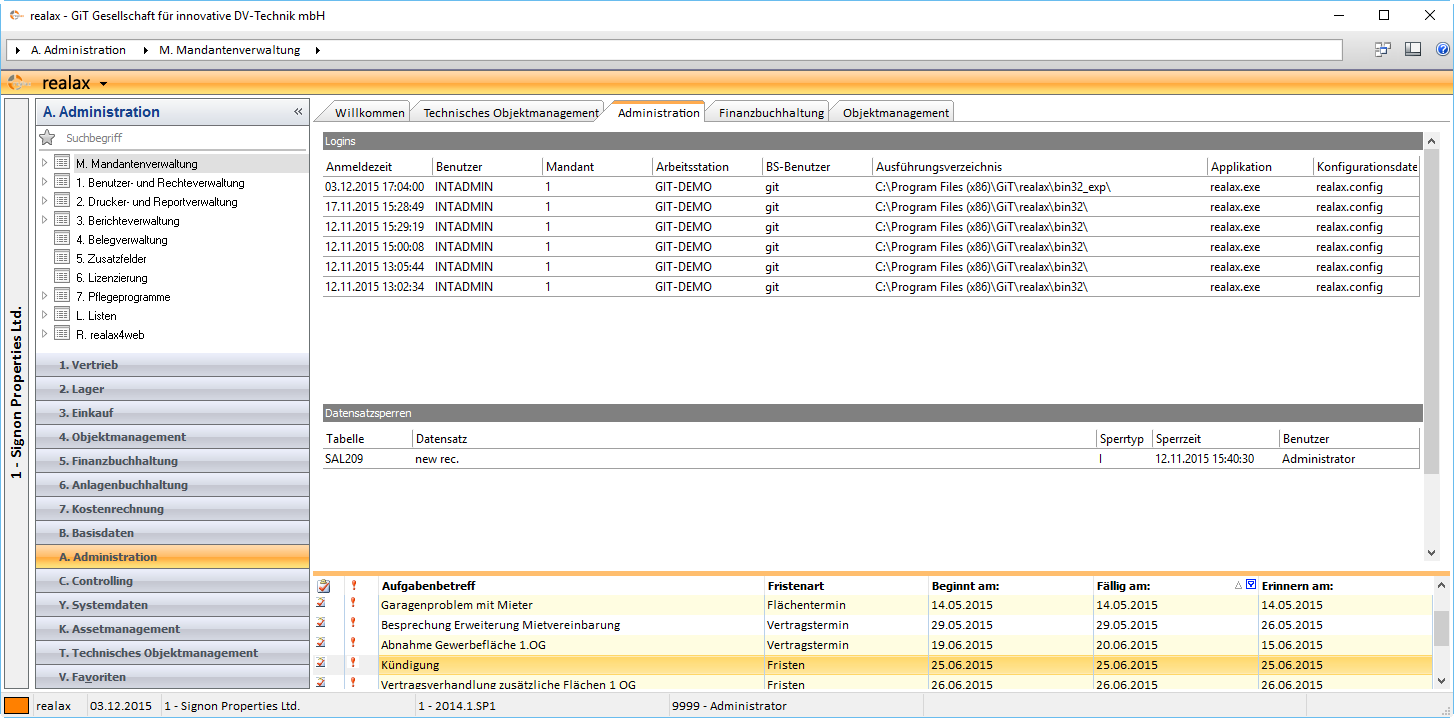Click the clipboard task icon in task list header

point(323,586)
